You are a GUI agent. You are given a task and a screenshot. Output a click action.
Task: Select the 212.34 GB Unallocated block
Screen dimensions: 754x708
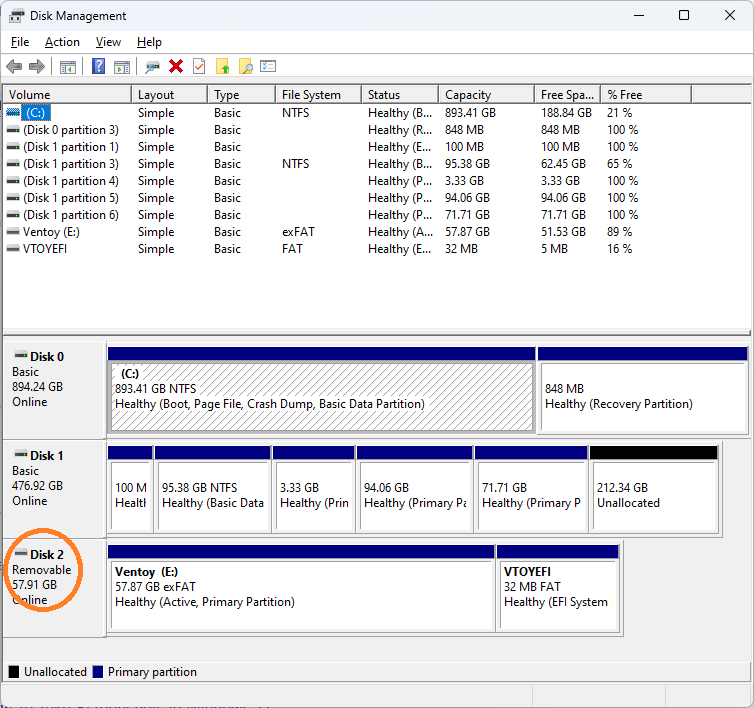point(653,495)
